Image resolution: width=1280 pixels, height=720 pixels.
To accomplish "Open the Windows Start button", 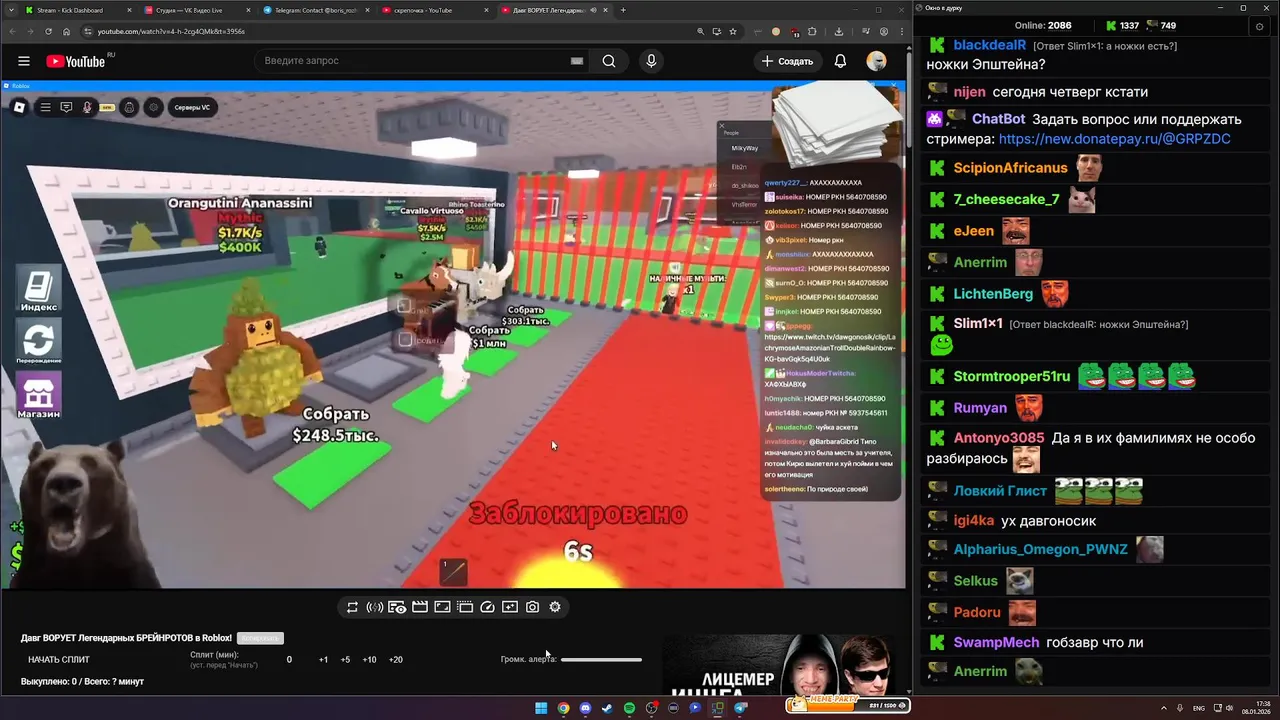I will (541, 708).
